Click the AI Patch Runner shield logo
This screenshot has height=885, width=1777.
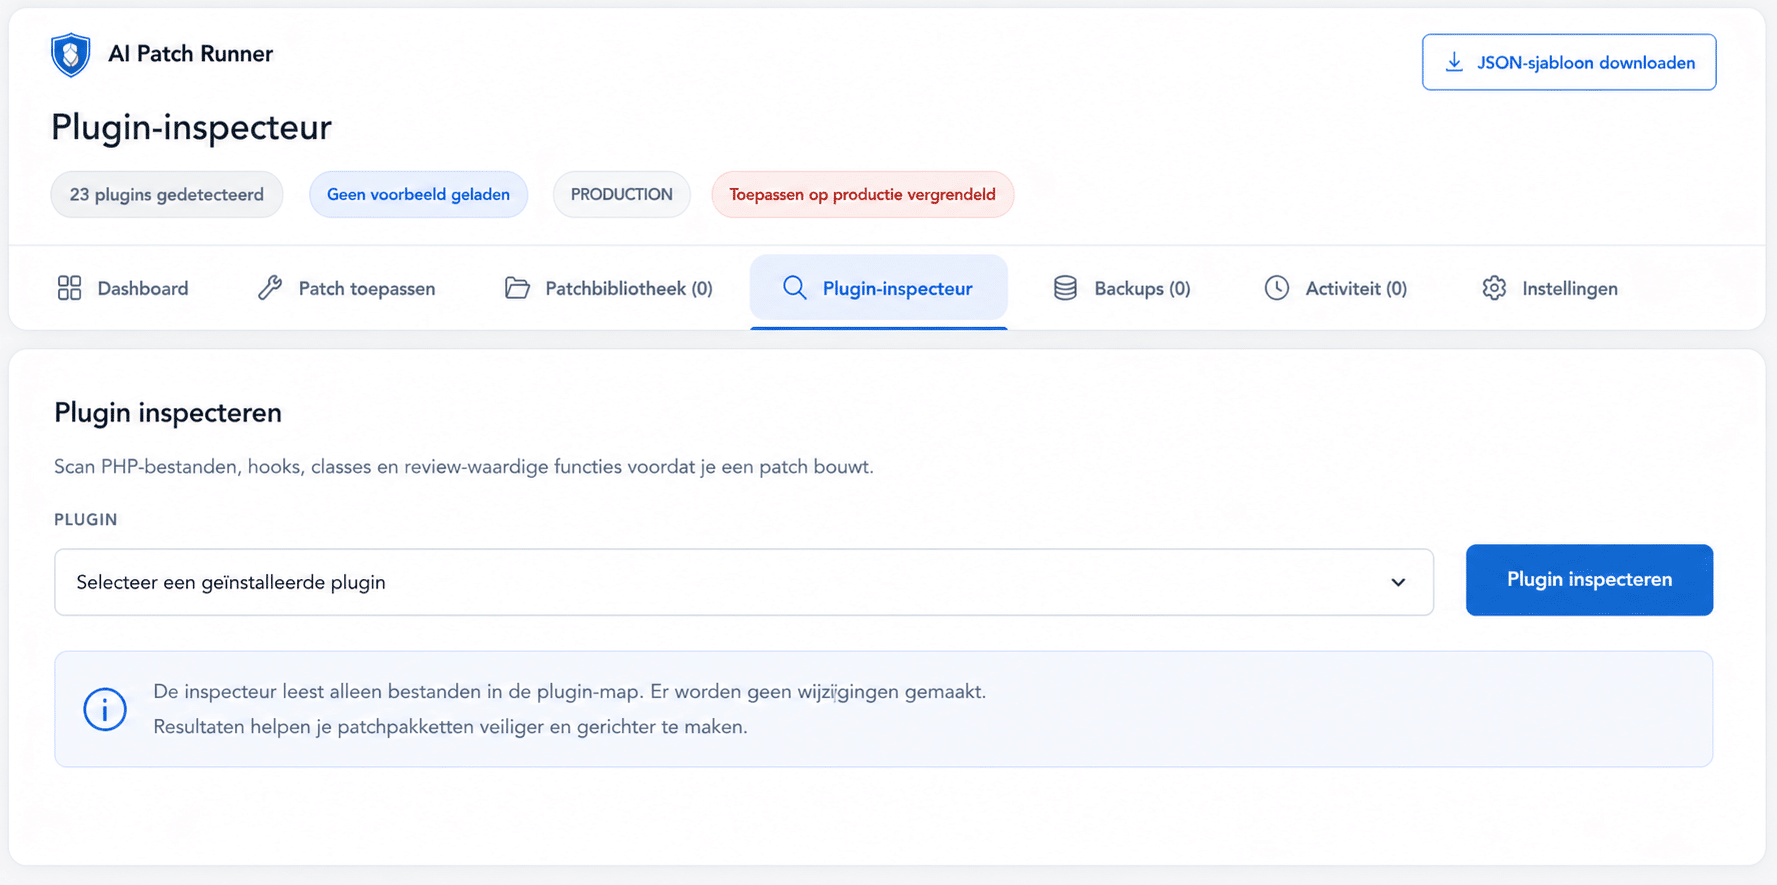pyautogui.click(x=70, y=54)
